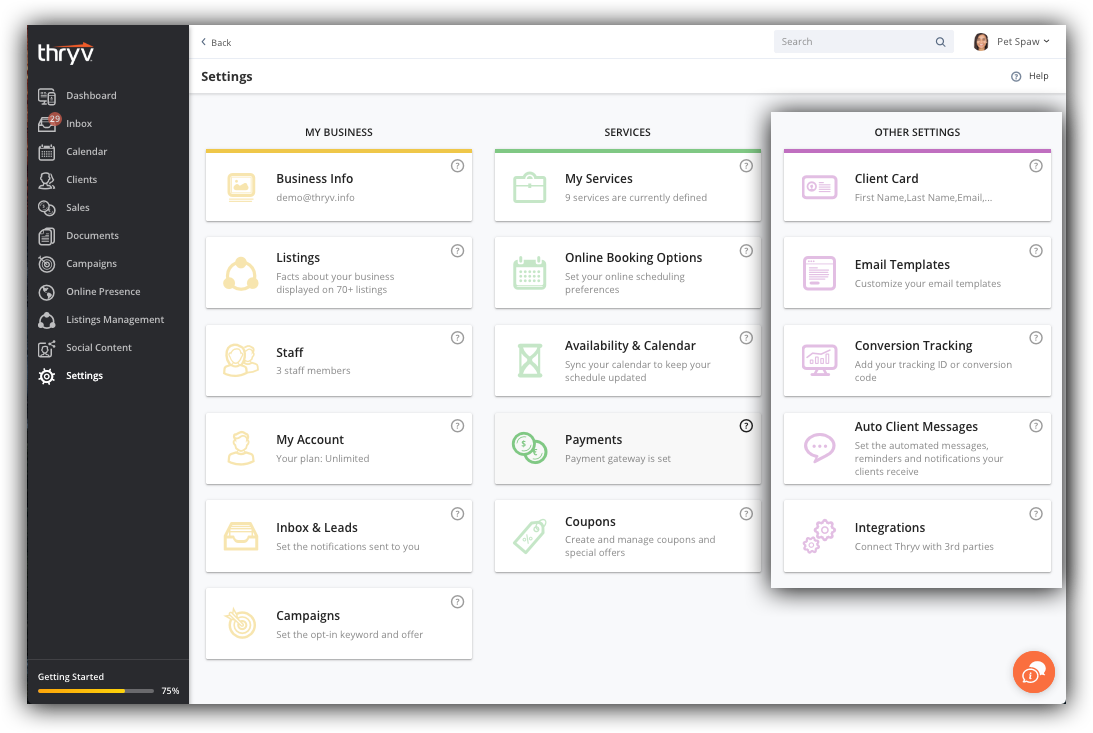Click the My Services briefcase icon

530,187
